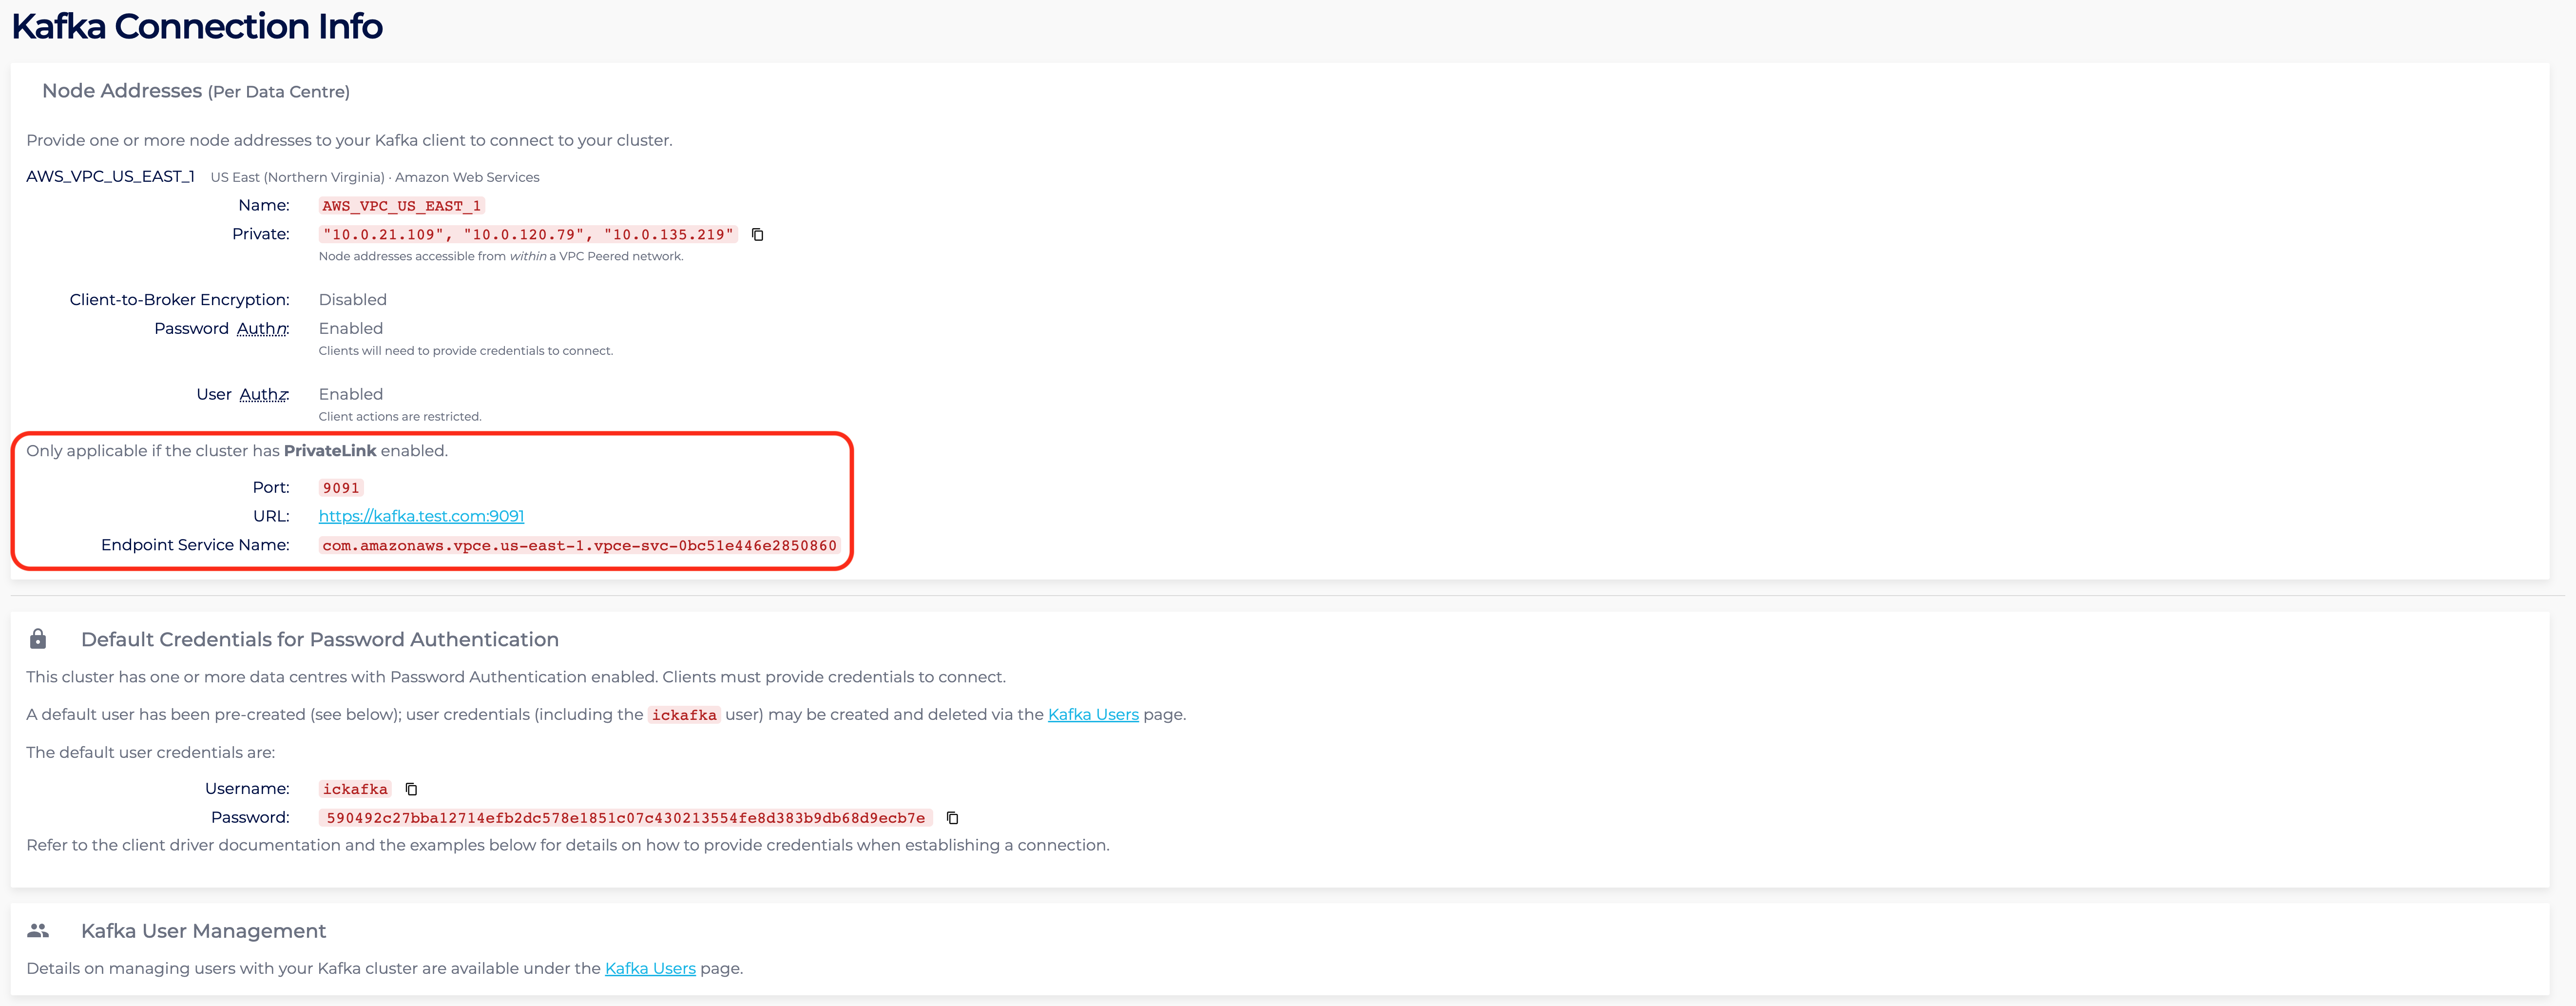Open Kafka Users link under User Management
The height and width of the screenshot is (1006, 2576).
pos(650,969)
